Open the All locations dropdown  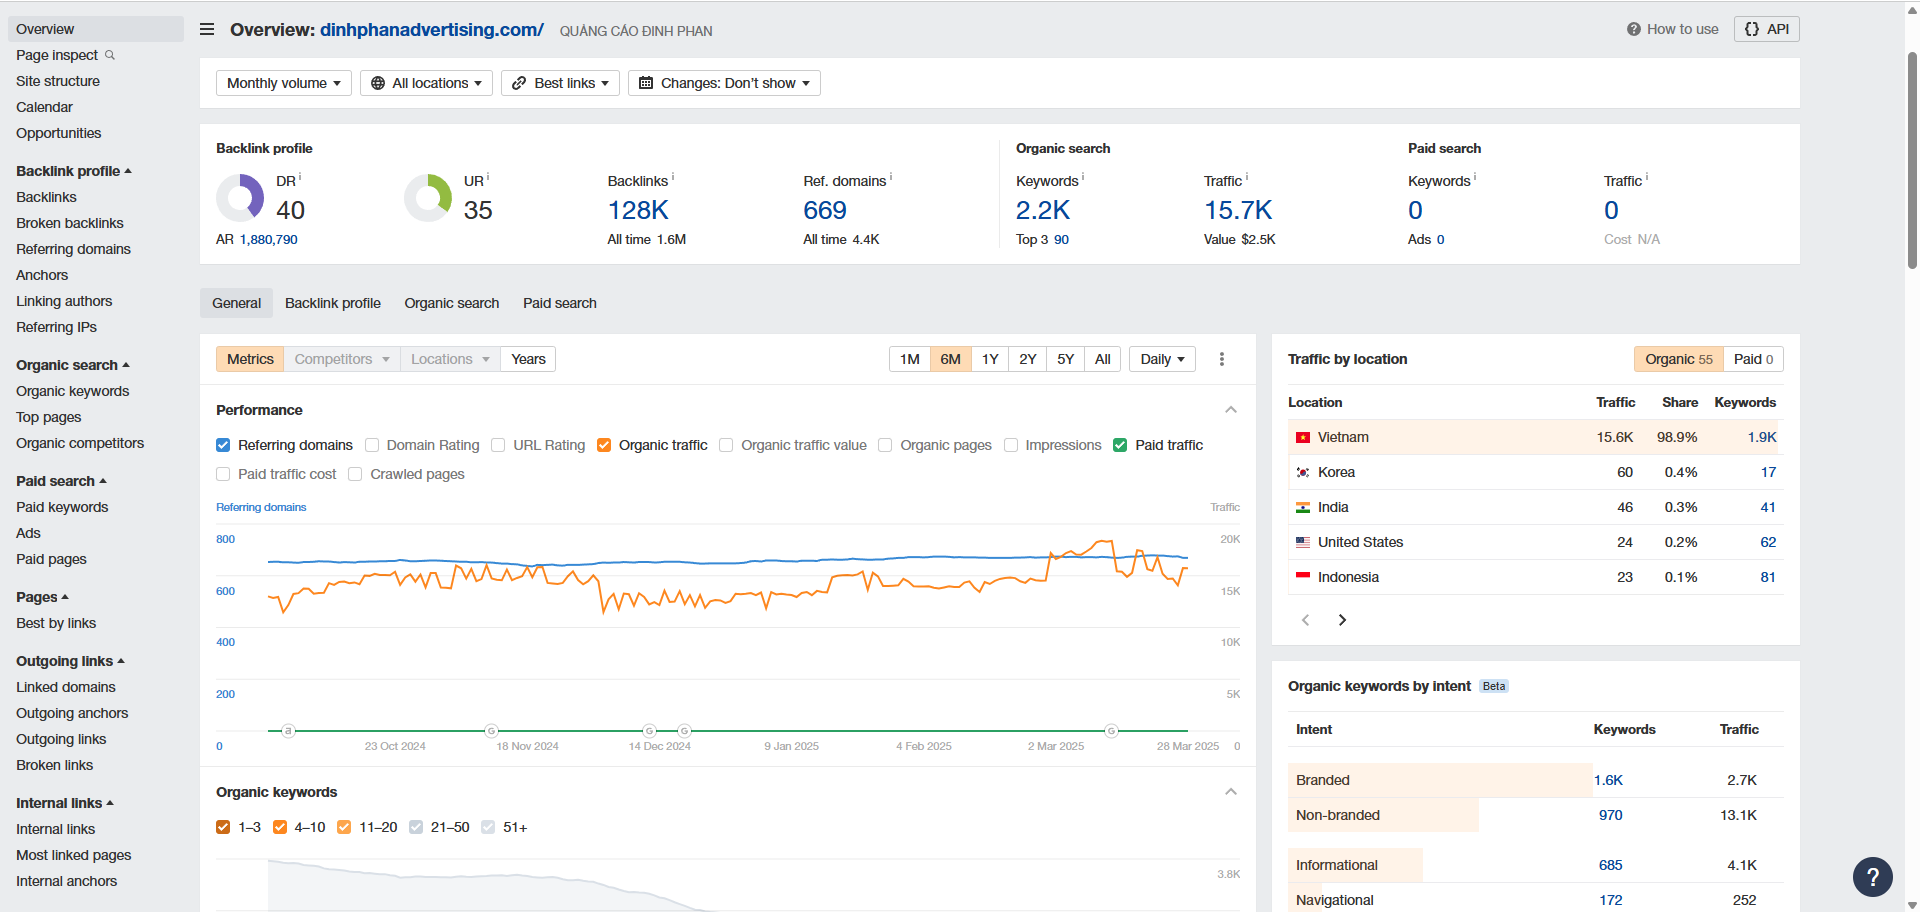426,83
